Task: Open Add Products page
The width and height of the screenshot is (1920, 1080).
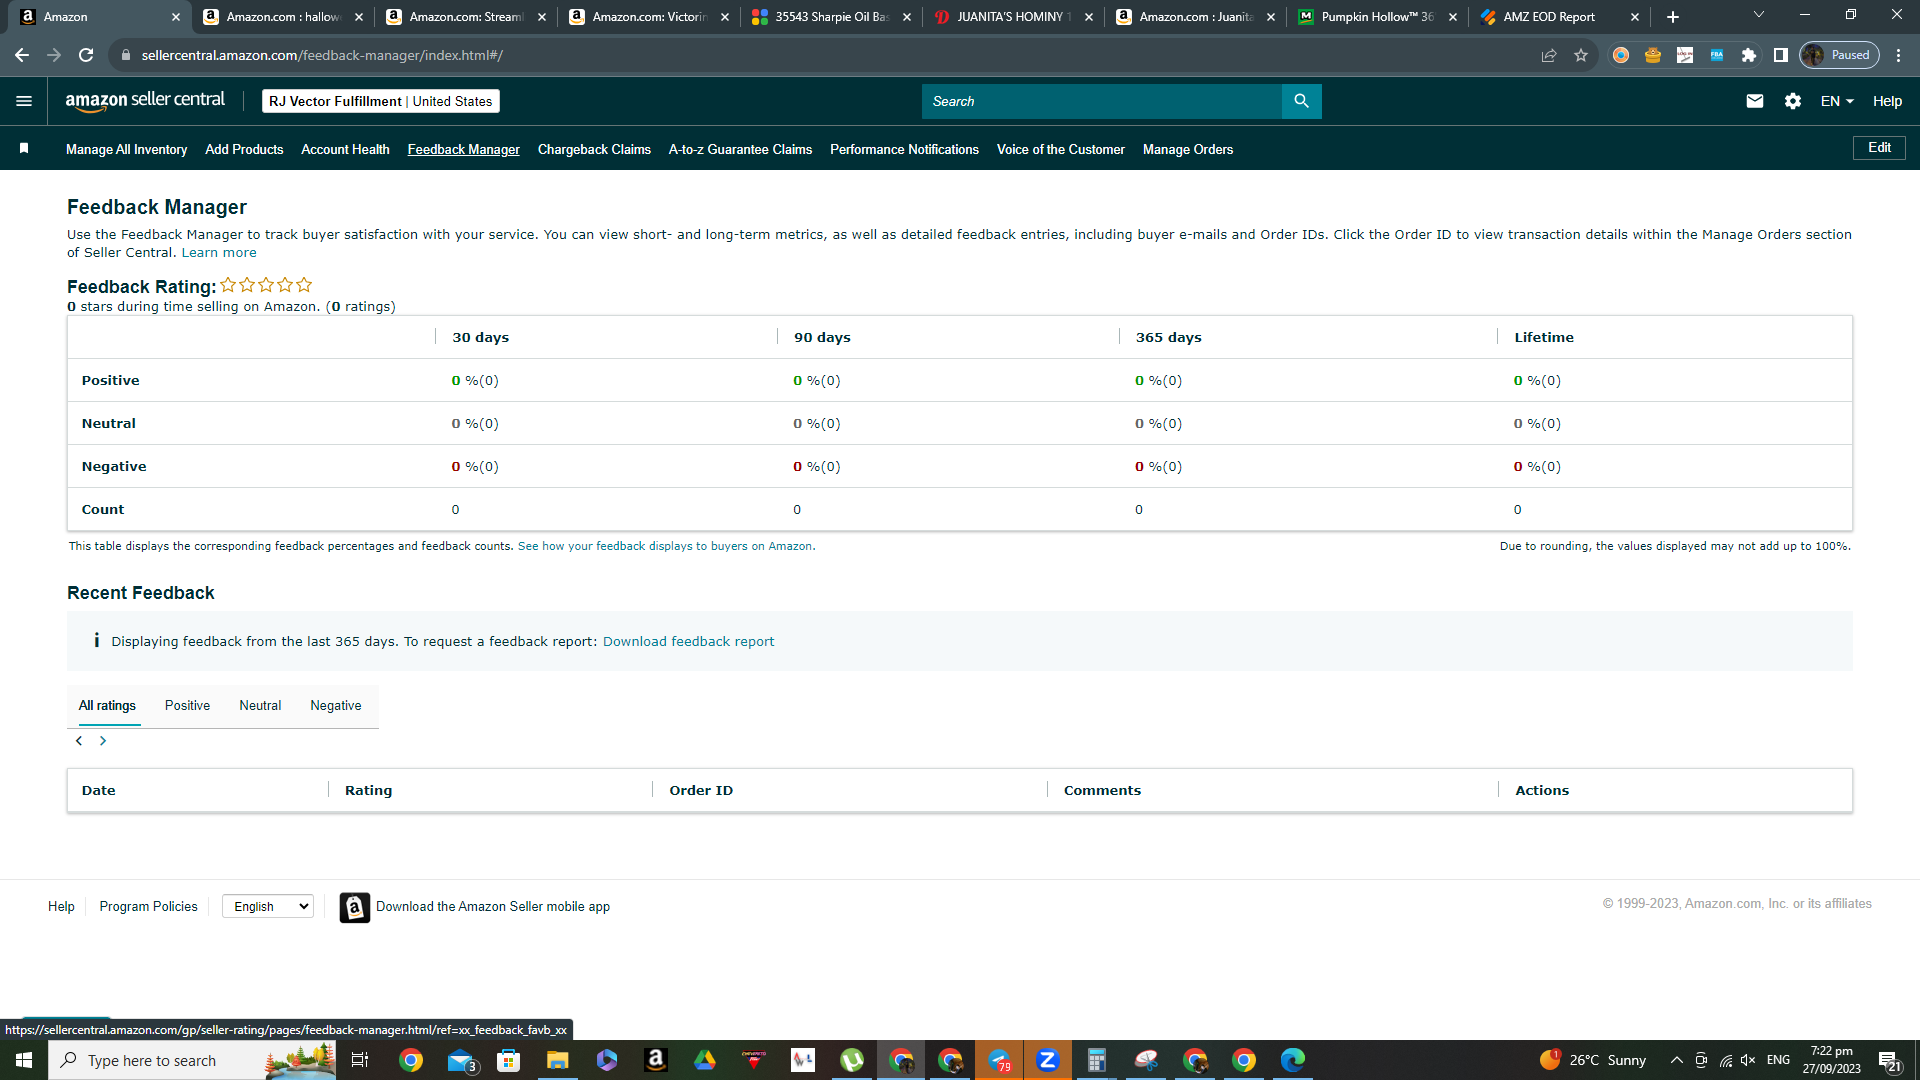Action: coord(244,149)
